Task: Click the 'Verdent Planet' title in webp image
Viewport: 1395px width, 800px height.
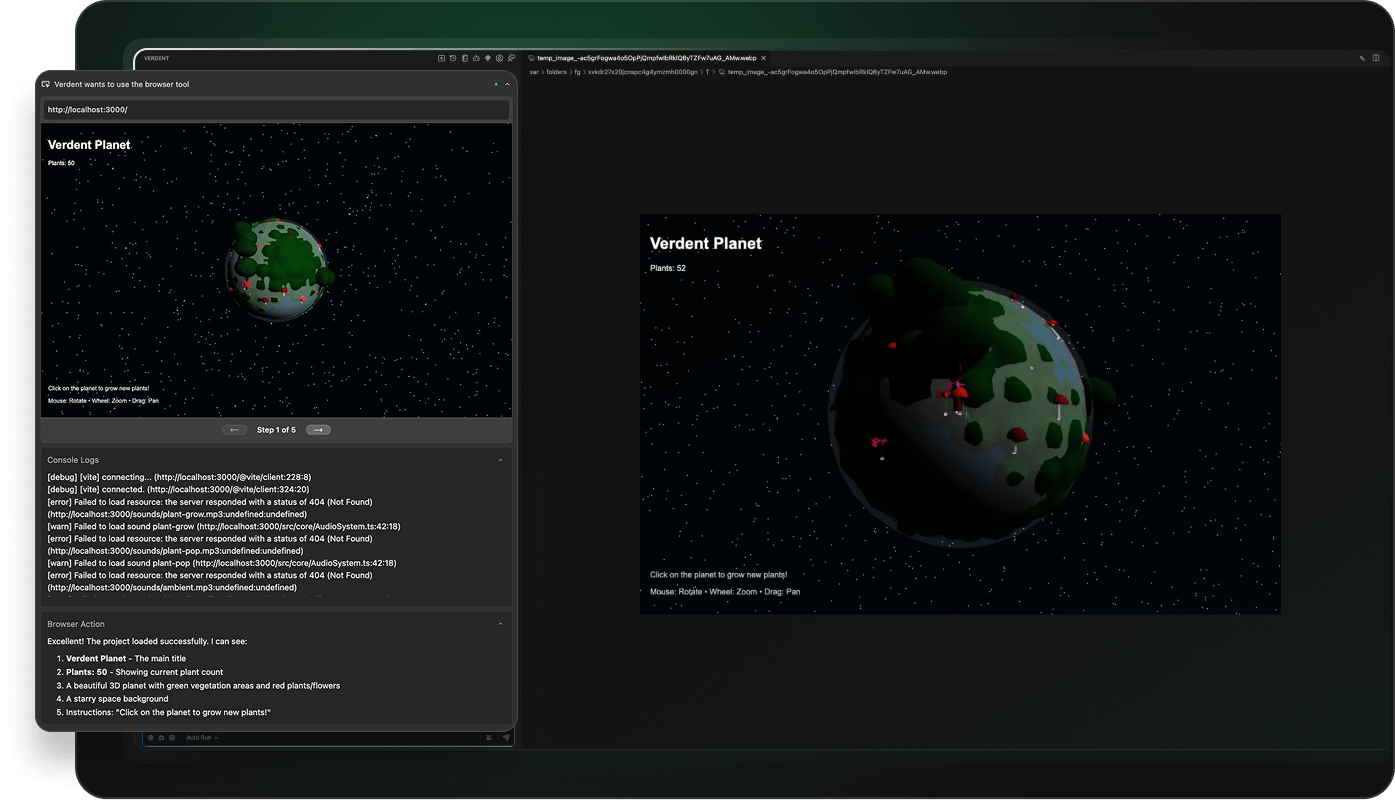Action: click(x=706, y=243)
